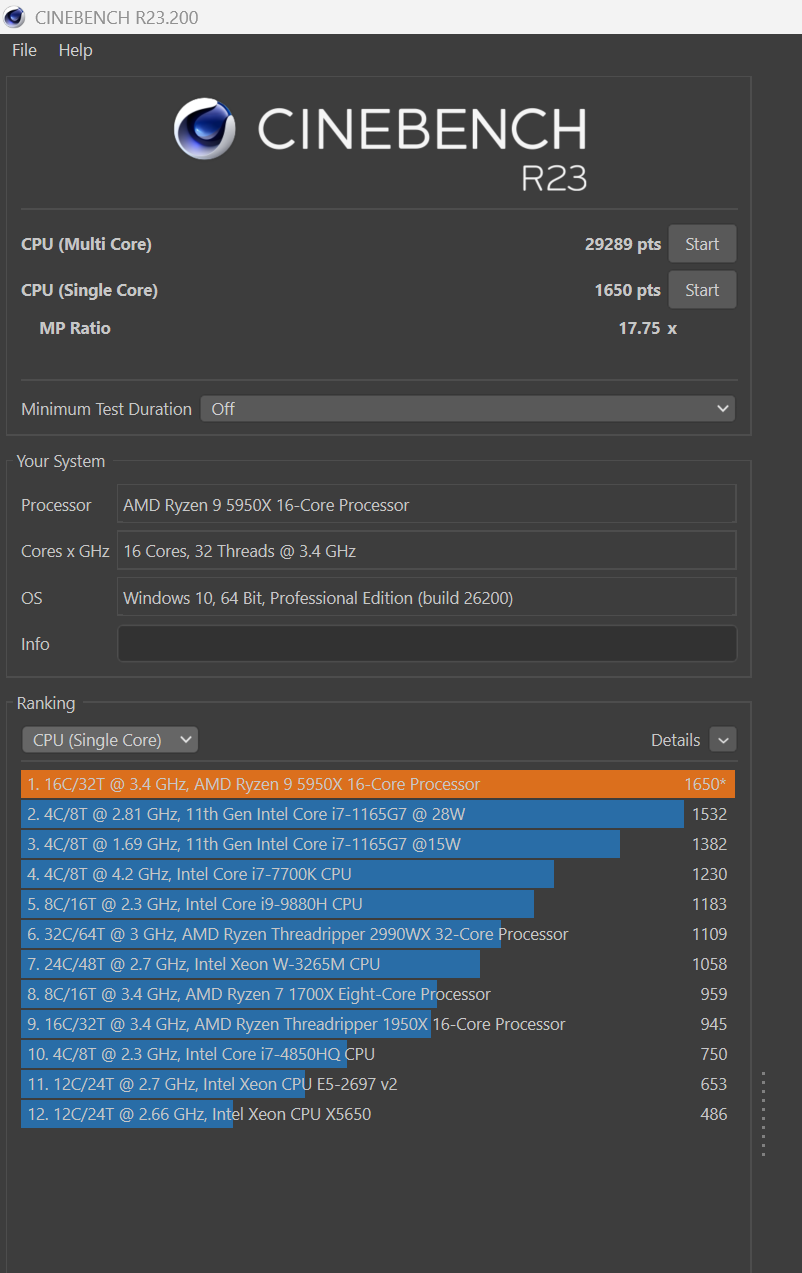Select ranking row 7 Intel Xeon W-3265M
The height and width of the screenshot is (1273, 802).
378,964
